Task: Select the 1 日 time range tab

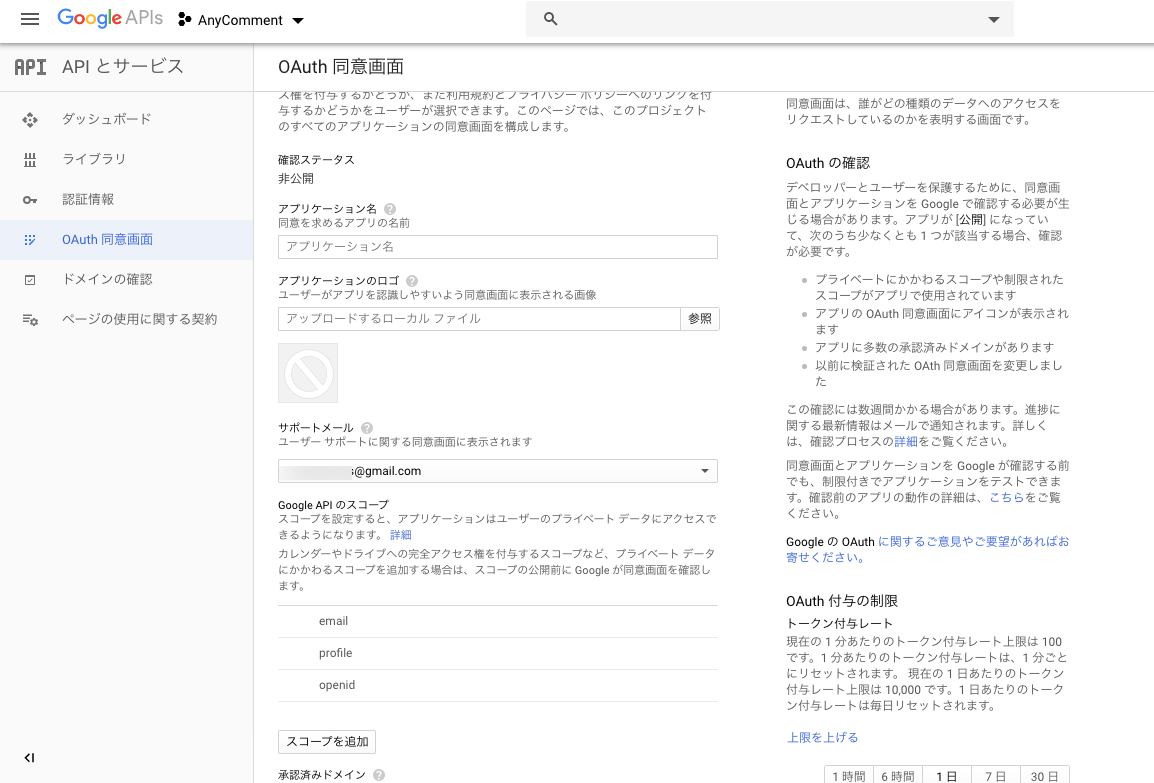Action: click(x=946, y=775)
